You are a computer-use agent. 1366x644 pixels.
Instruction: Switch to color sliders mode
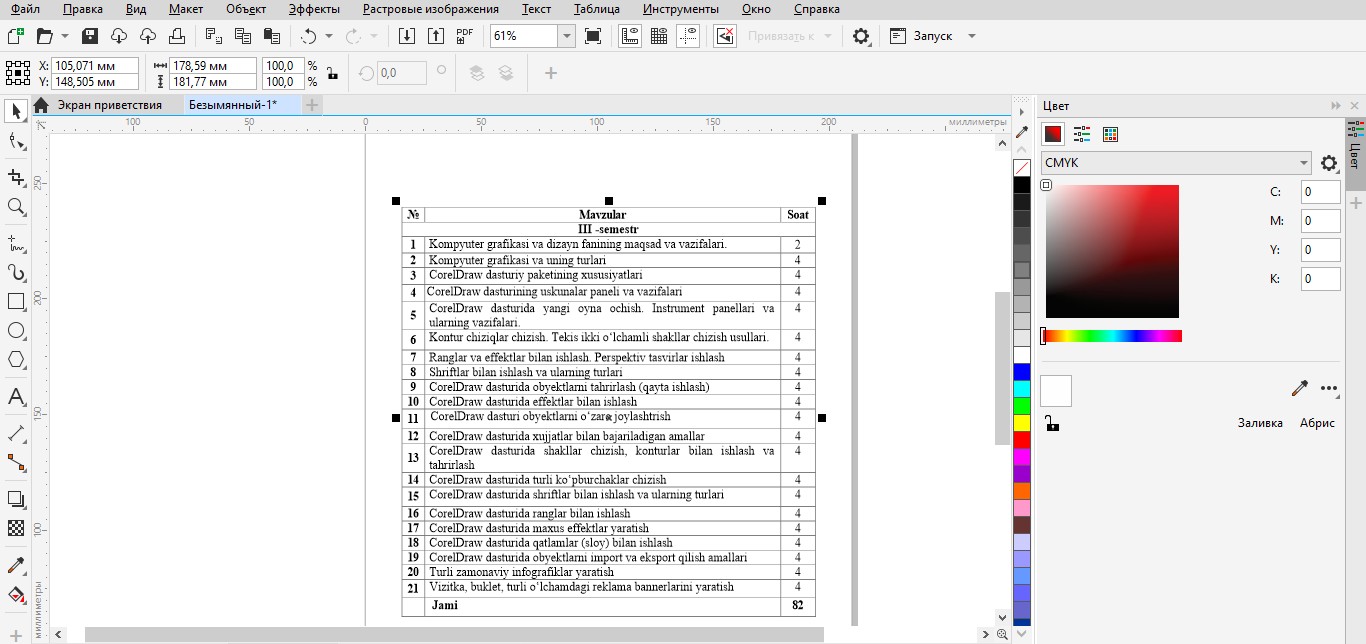(1081, 134)
